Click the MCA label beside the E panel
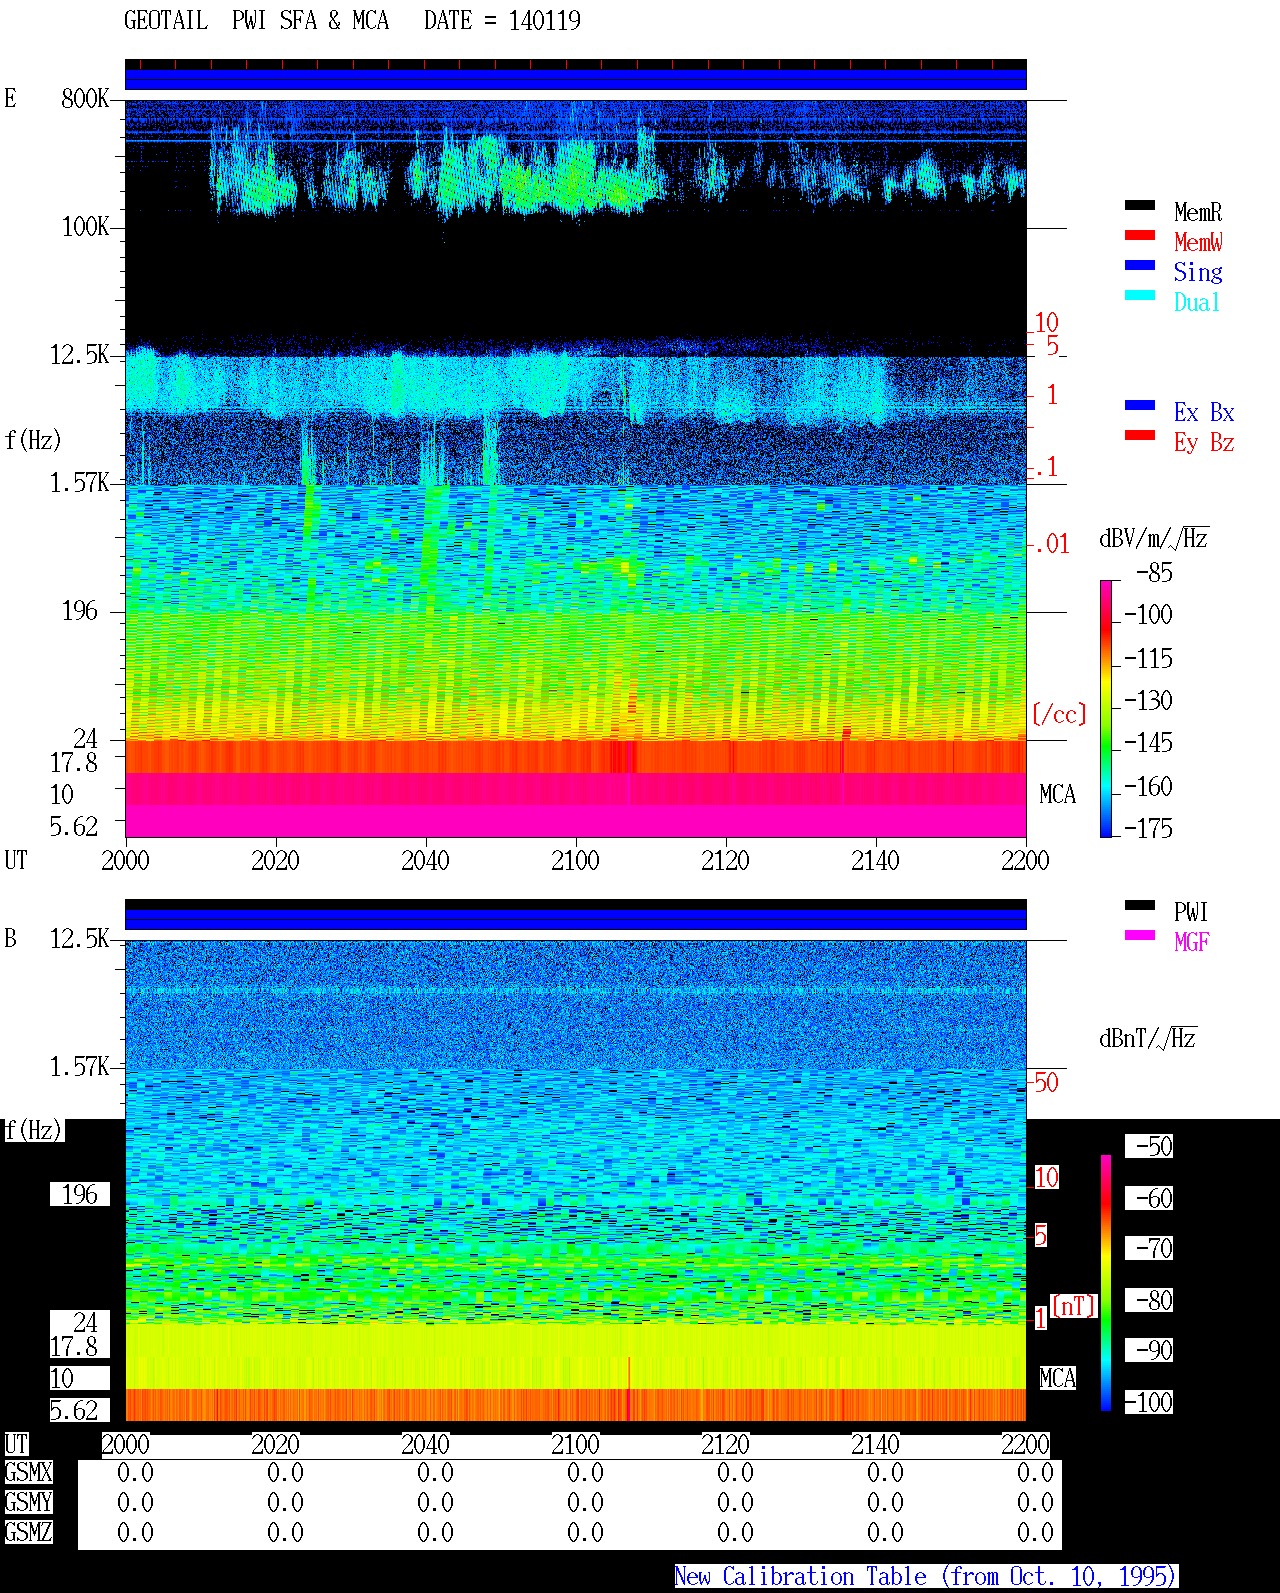The height and width of the screenshot is (1593, 1280). [x=1057, y=794]
